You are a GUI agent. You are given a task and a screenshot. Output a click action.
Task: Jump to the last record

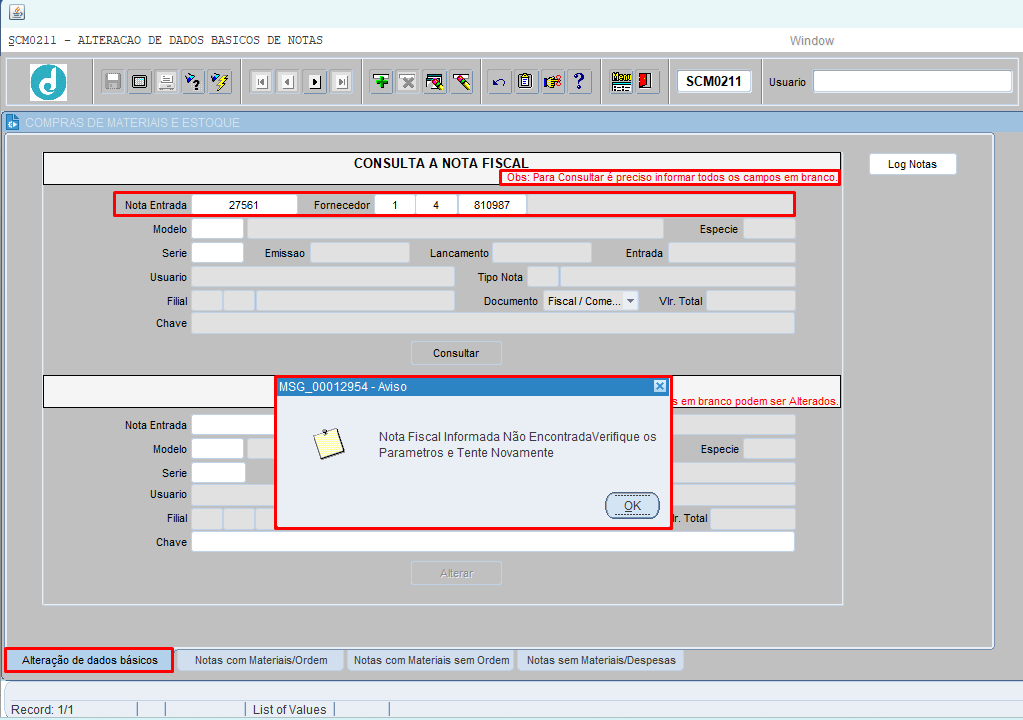click(342, 82)
